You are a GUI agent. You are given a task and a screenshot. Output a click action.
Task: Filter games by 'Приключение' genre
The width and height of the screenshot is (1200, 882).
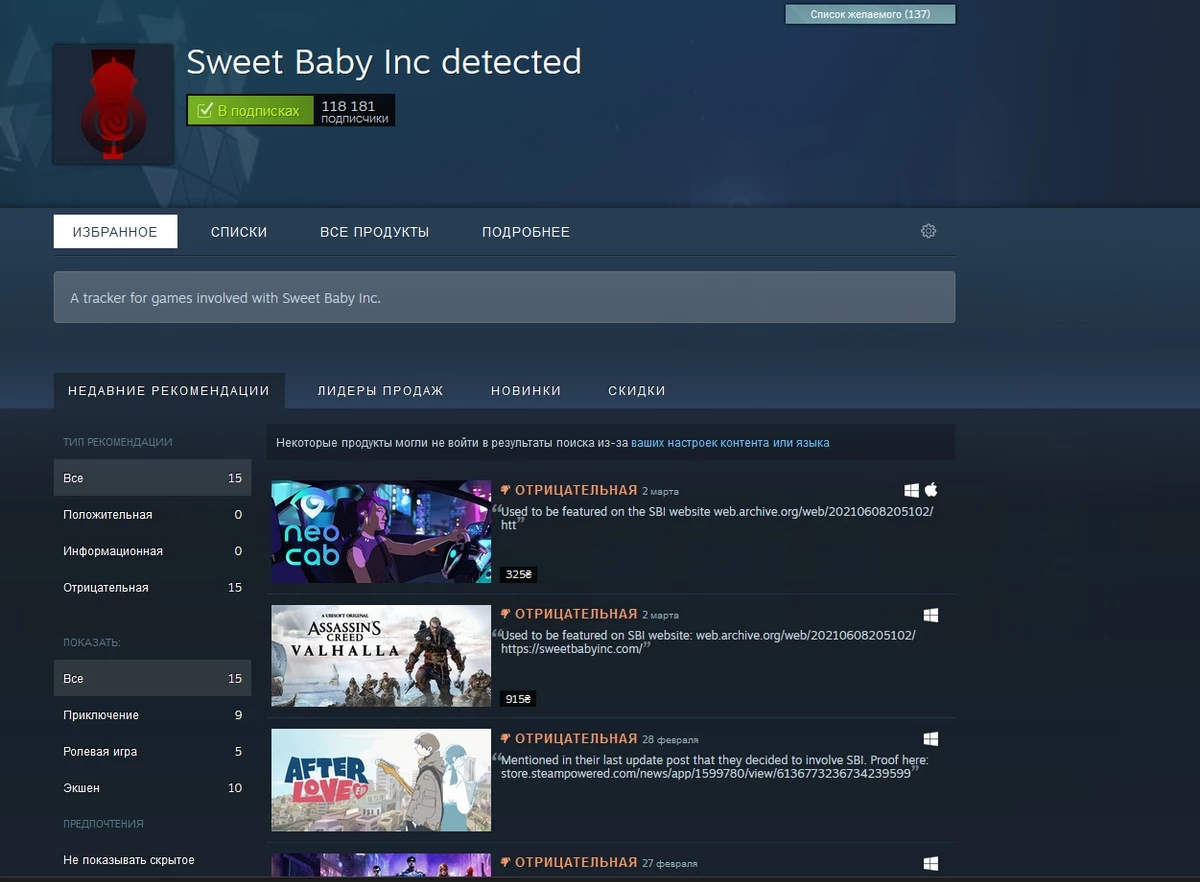pos(152,715)
